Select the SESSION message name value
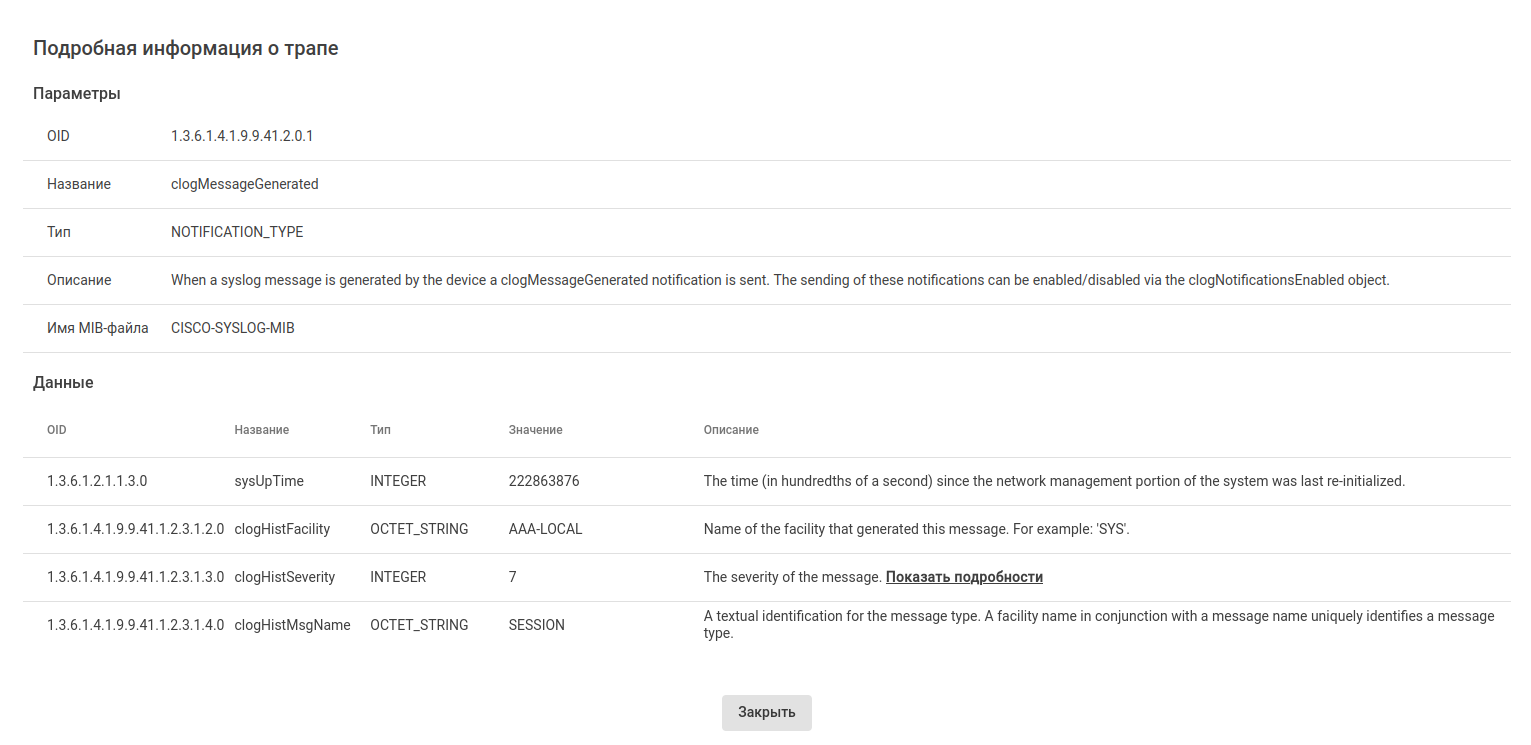Image resolution: width=1531 pixels, height=745 pixels. [537, 625]
